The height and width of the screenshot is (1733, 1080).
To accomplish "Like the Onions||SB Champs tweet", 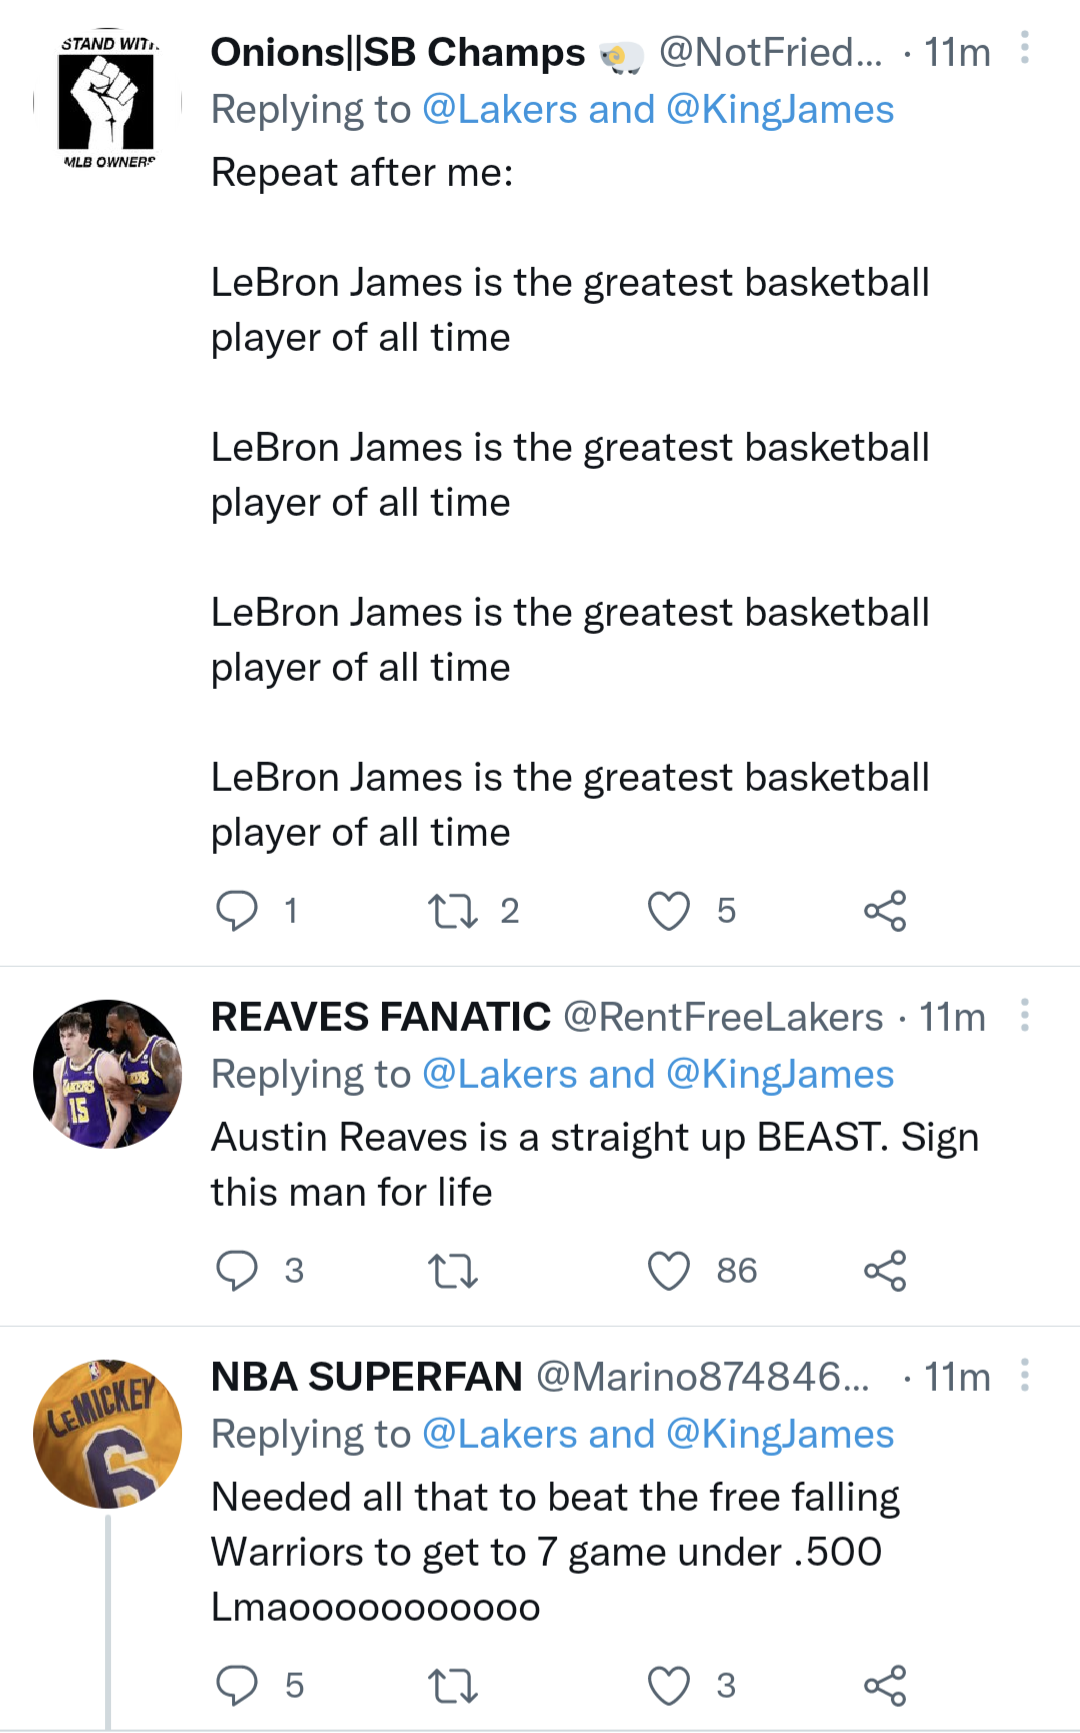I will pos(670,910).
